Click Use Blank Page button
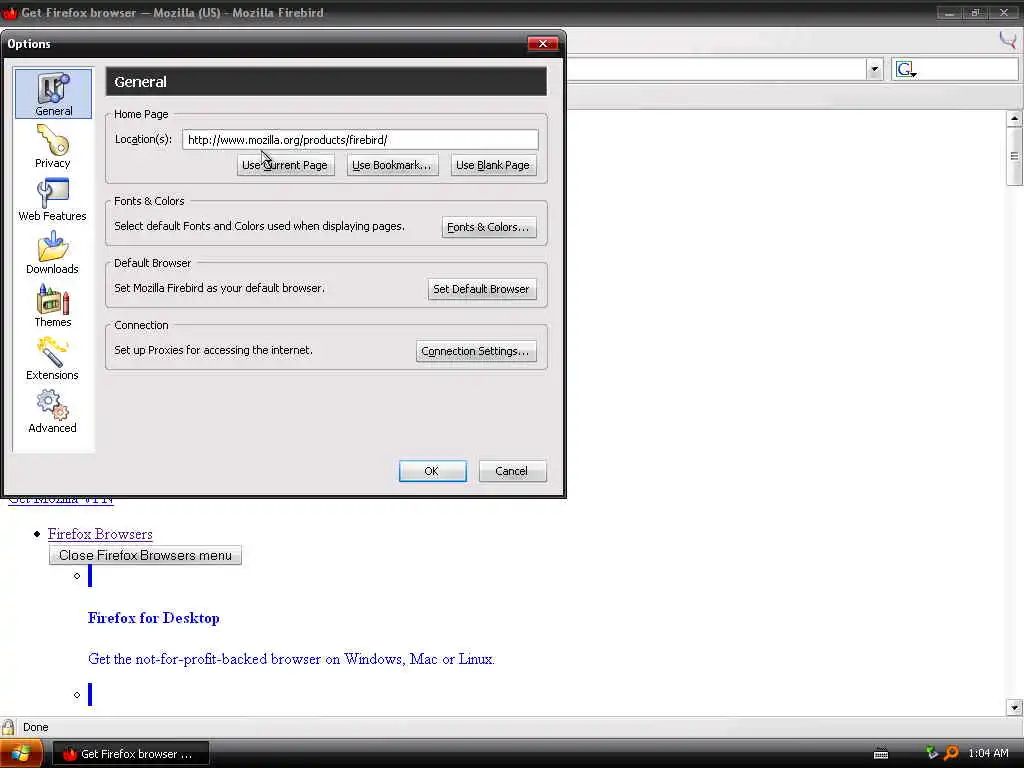Viewport: 1024px width, 768px height. pyautogui.click(x=493, y=165)
